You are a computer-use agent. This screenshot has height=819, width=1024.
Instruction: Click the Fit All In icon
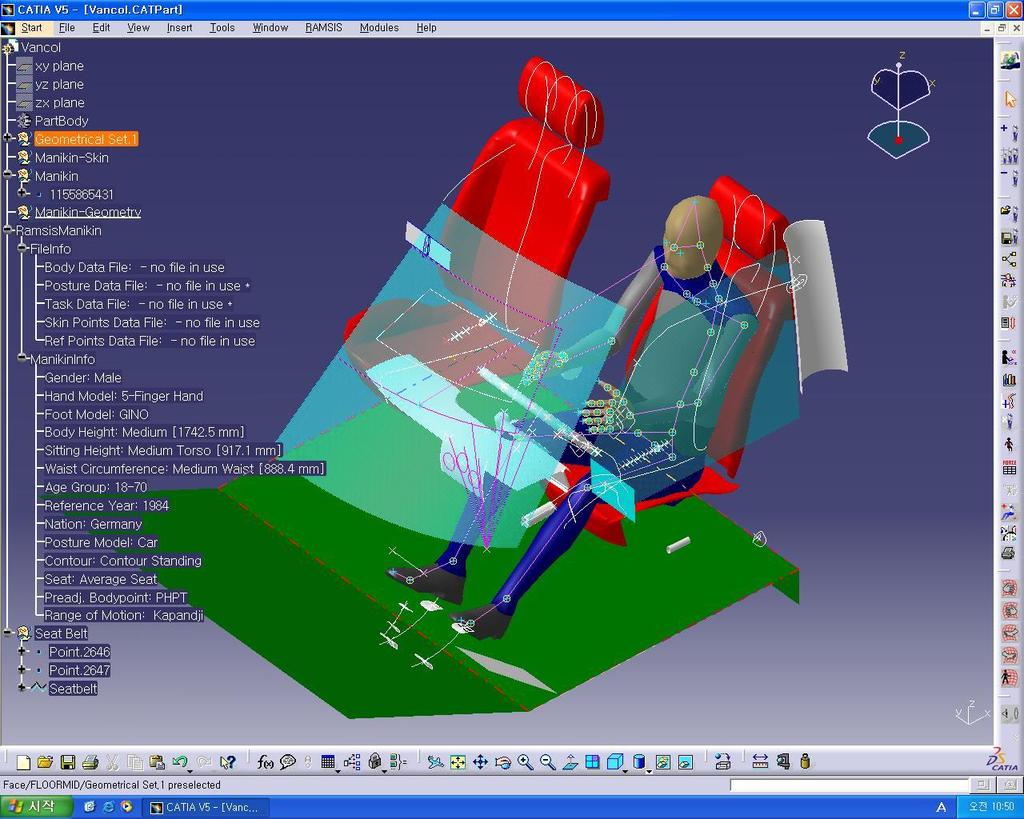(458, 762)
